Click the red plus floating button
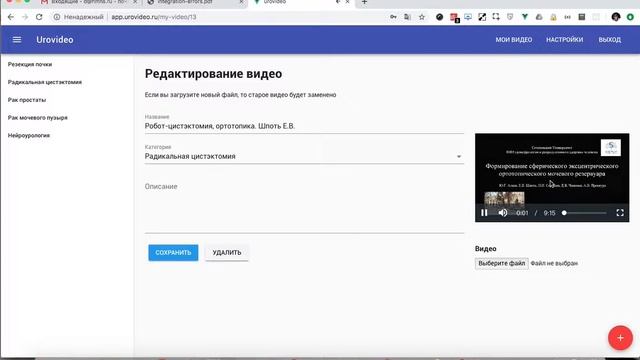 tap(620, 338)
